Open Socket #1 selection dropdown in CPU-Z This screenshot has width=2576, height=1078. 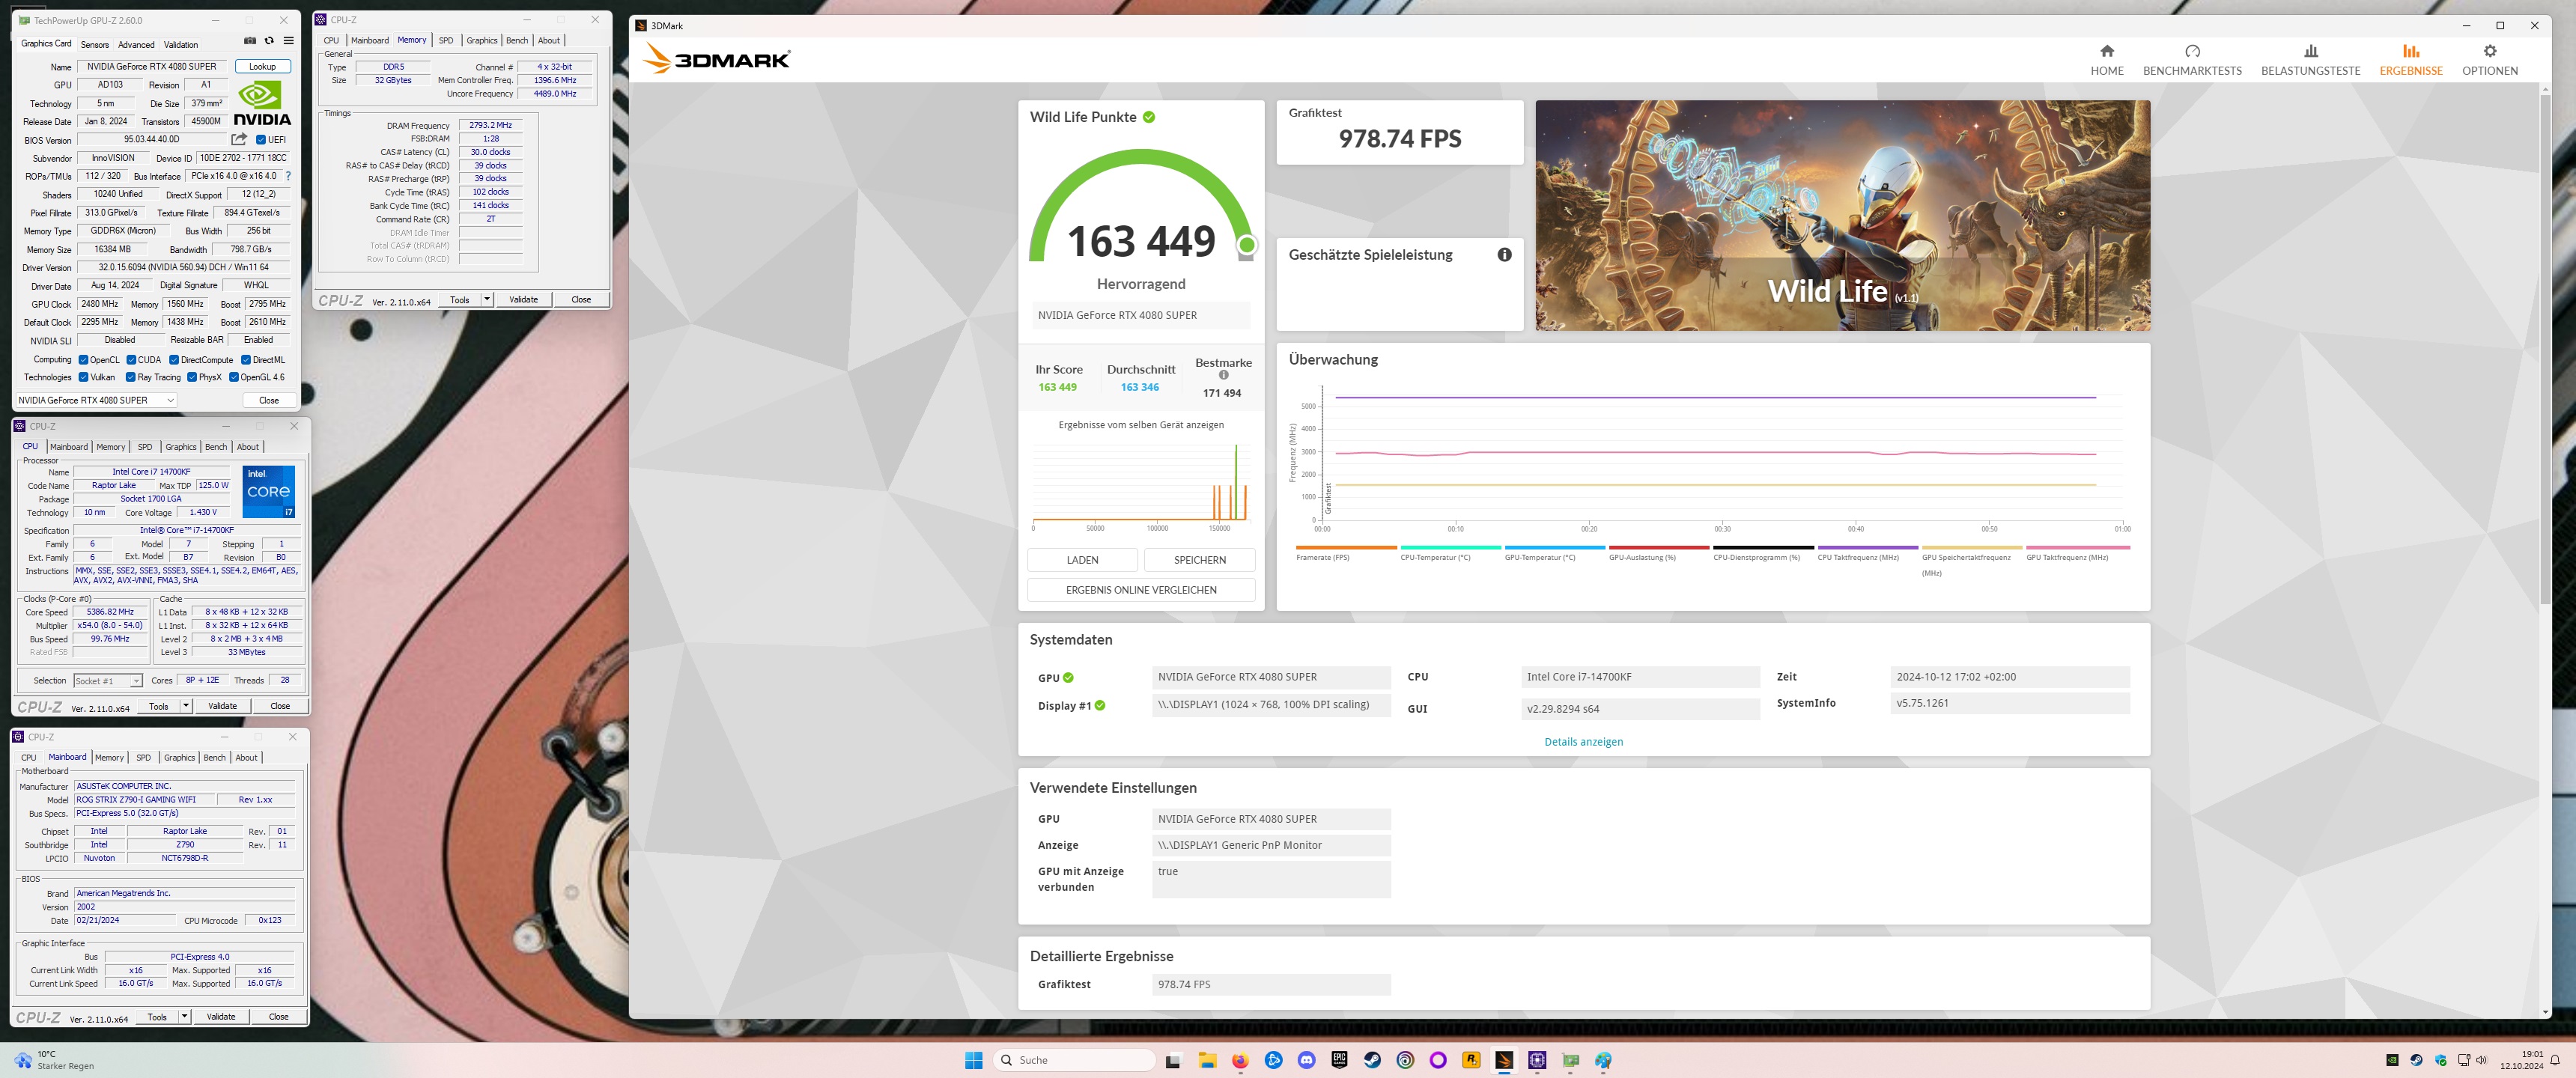[x=108, y=681]
